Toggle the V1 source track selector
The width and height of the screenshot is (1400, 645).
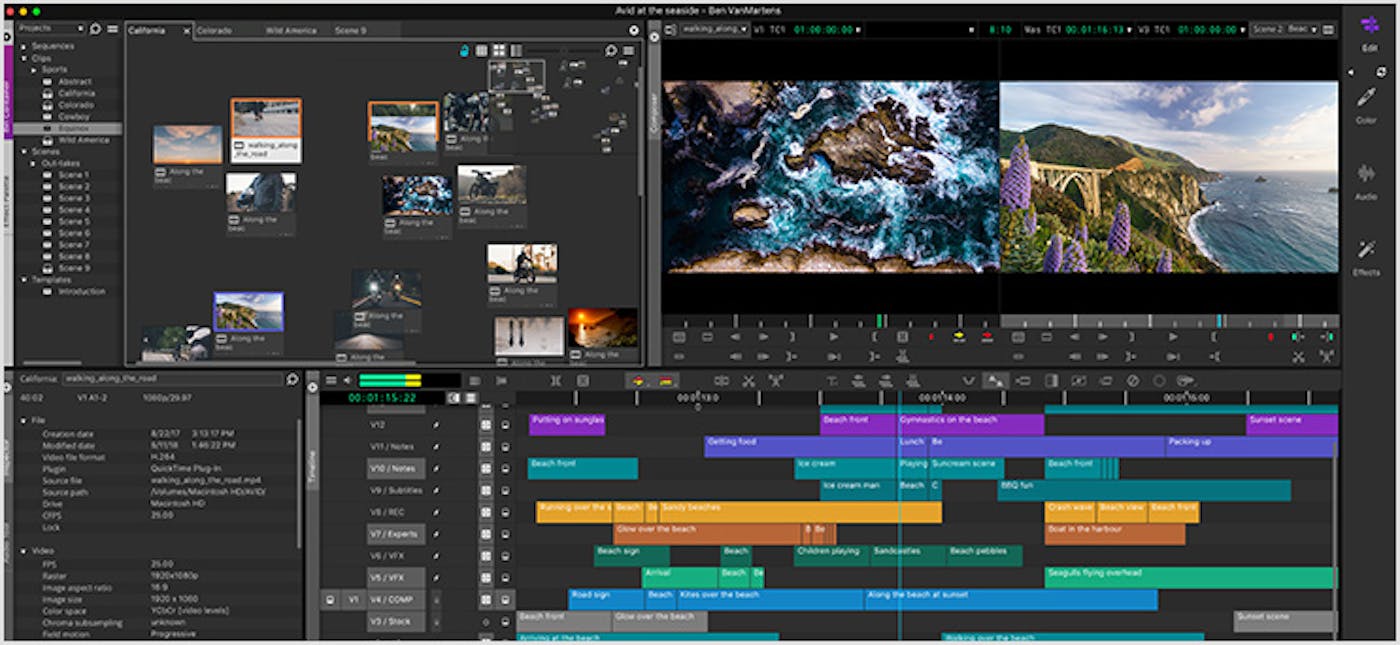tap(352, 600)
